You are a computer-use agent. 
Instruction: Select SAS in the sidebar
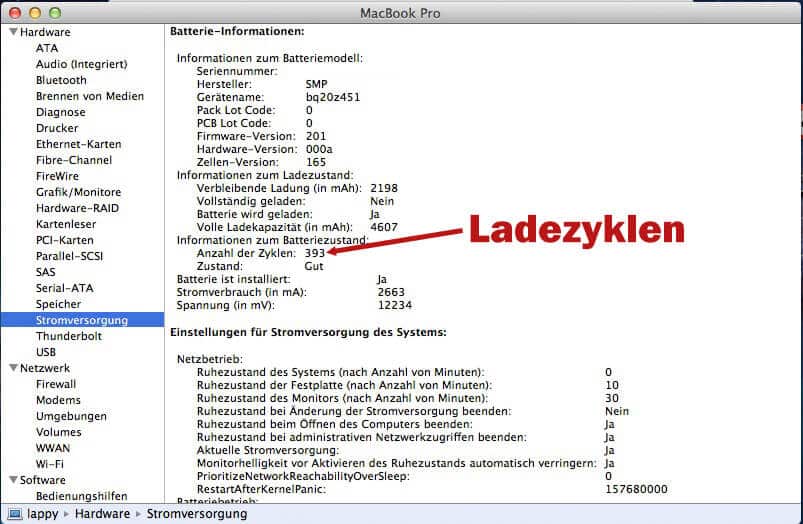pos(46,272)
